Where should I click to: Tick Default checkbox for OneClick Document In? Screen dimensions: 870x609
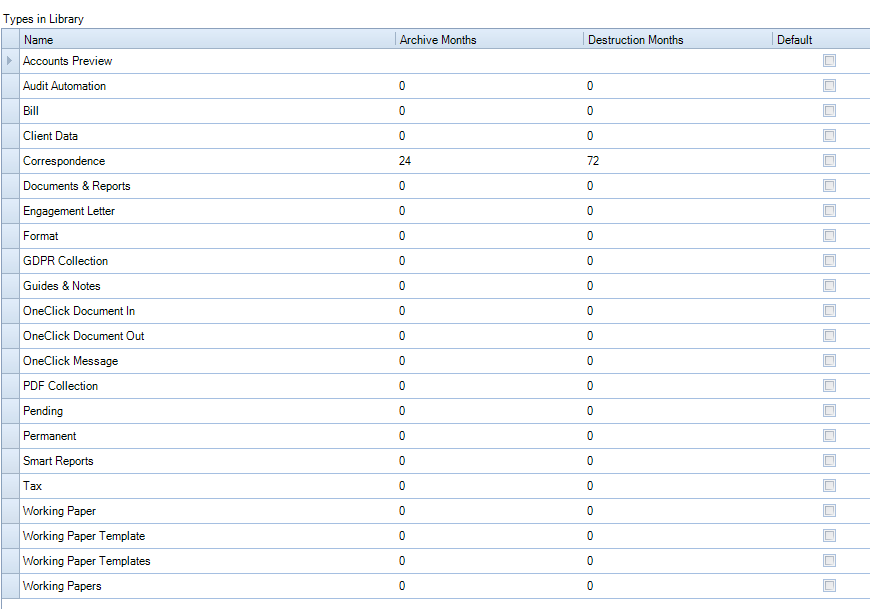click(829, 310)
